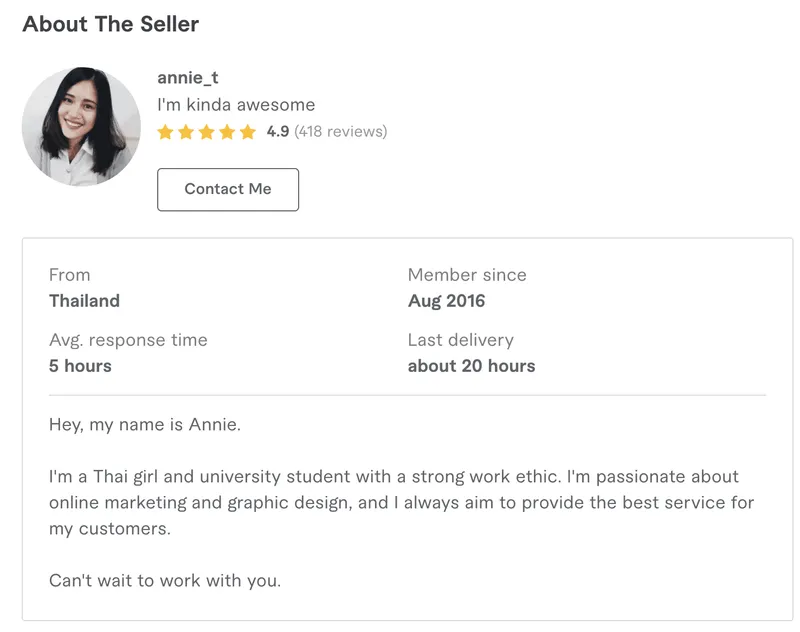Open the Contact Me dialog
This screenshot has height=632, width=800.
click(227, 189)
